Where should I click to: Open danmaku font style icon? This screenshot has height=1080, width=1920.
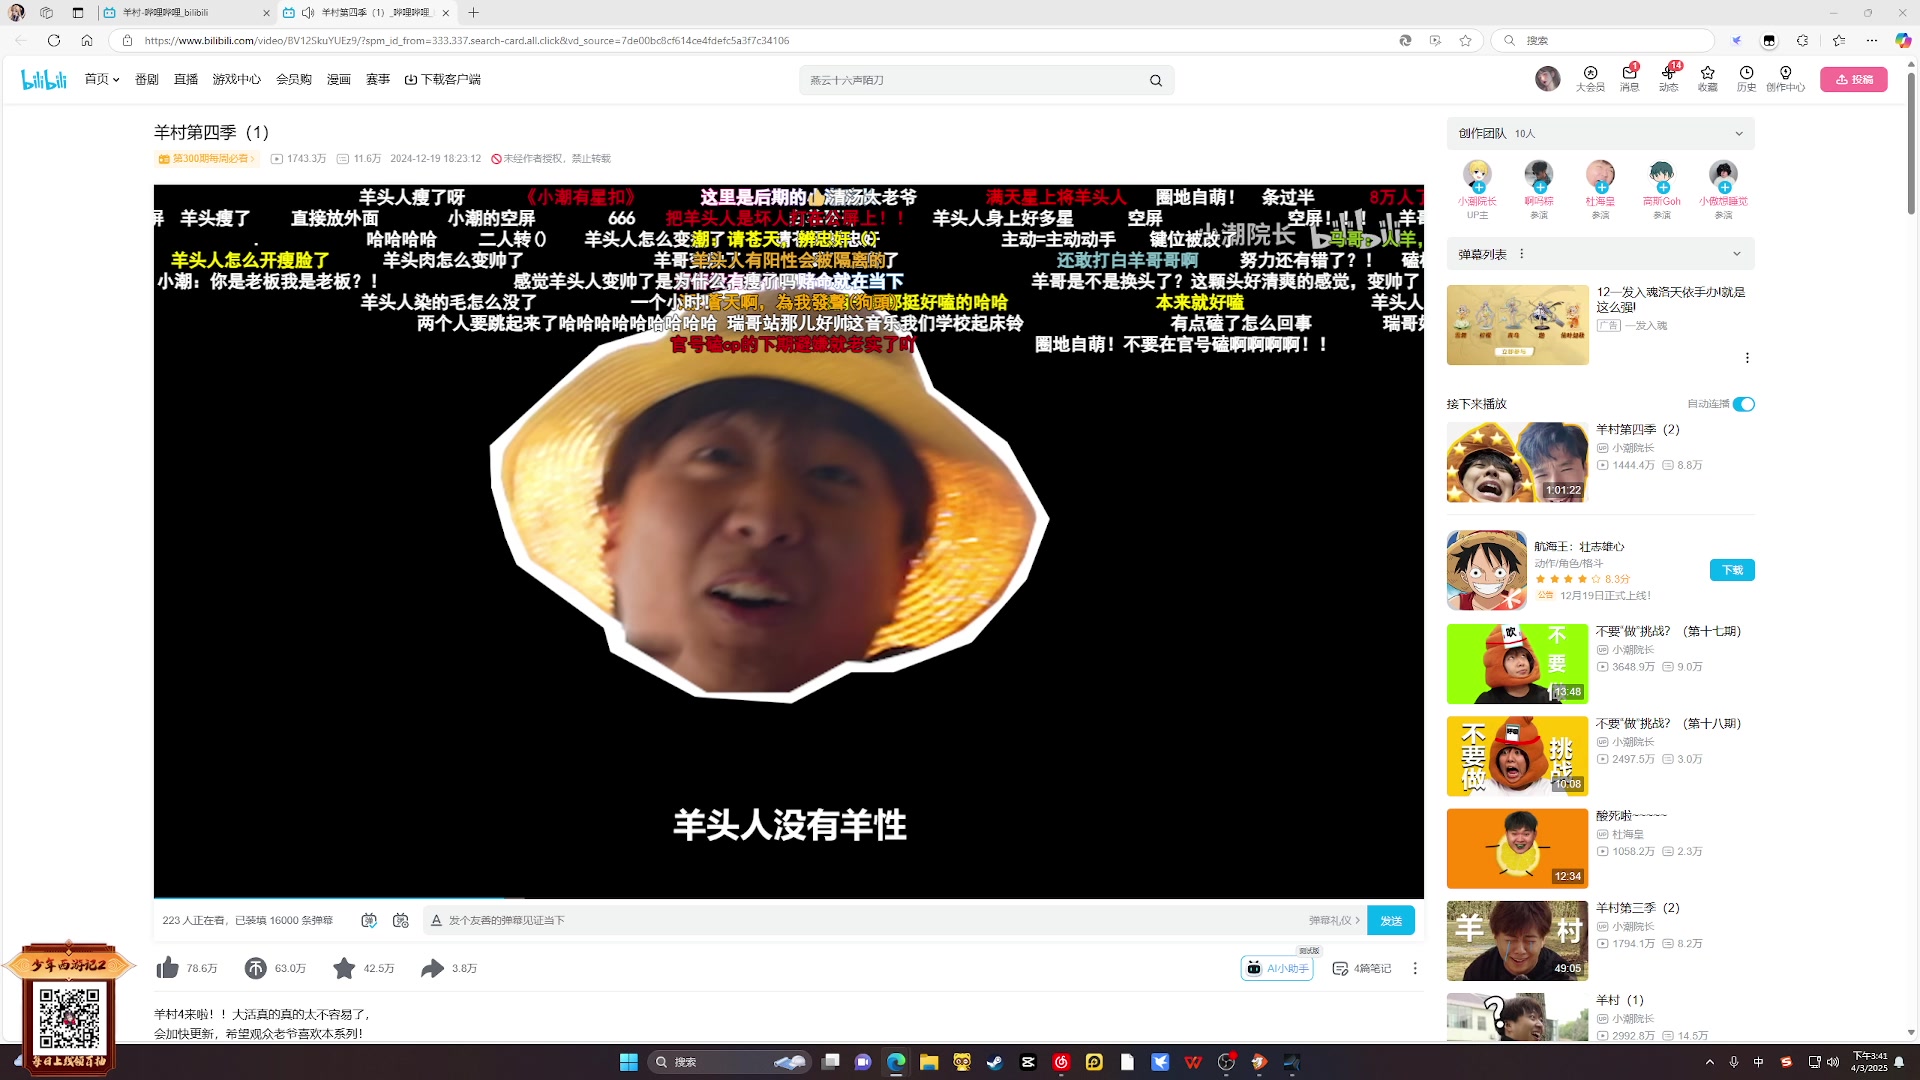436,920
